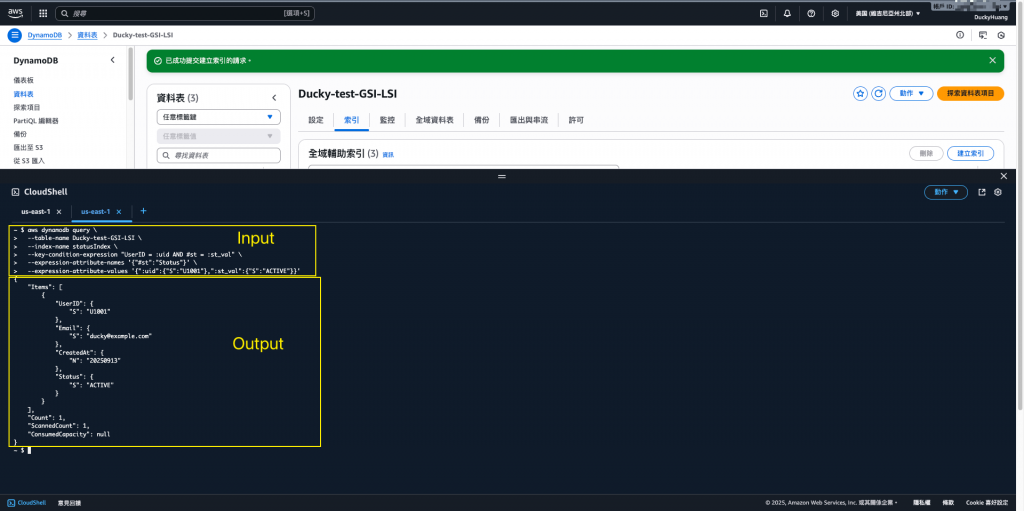Open 匯出至 S3 in the side navigation
The image size is (1024, 511).
pos(28,148)
